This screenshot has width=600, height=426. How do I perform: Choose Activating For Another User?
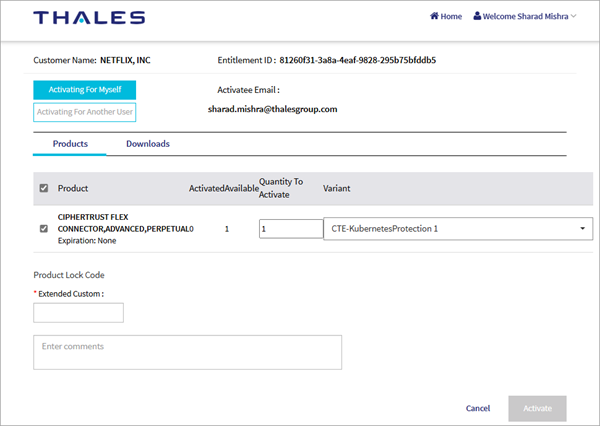(x=84, y=112)
